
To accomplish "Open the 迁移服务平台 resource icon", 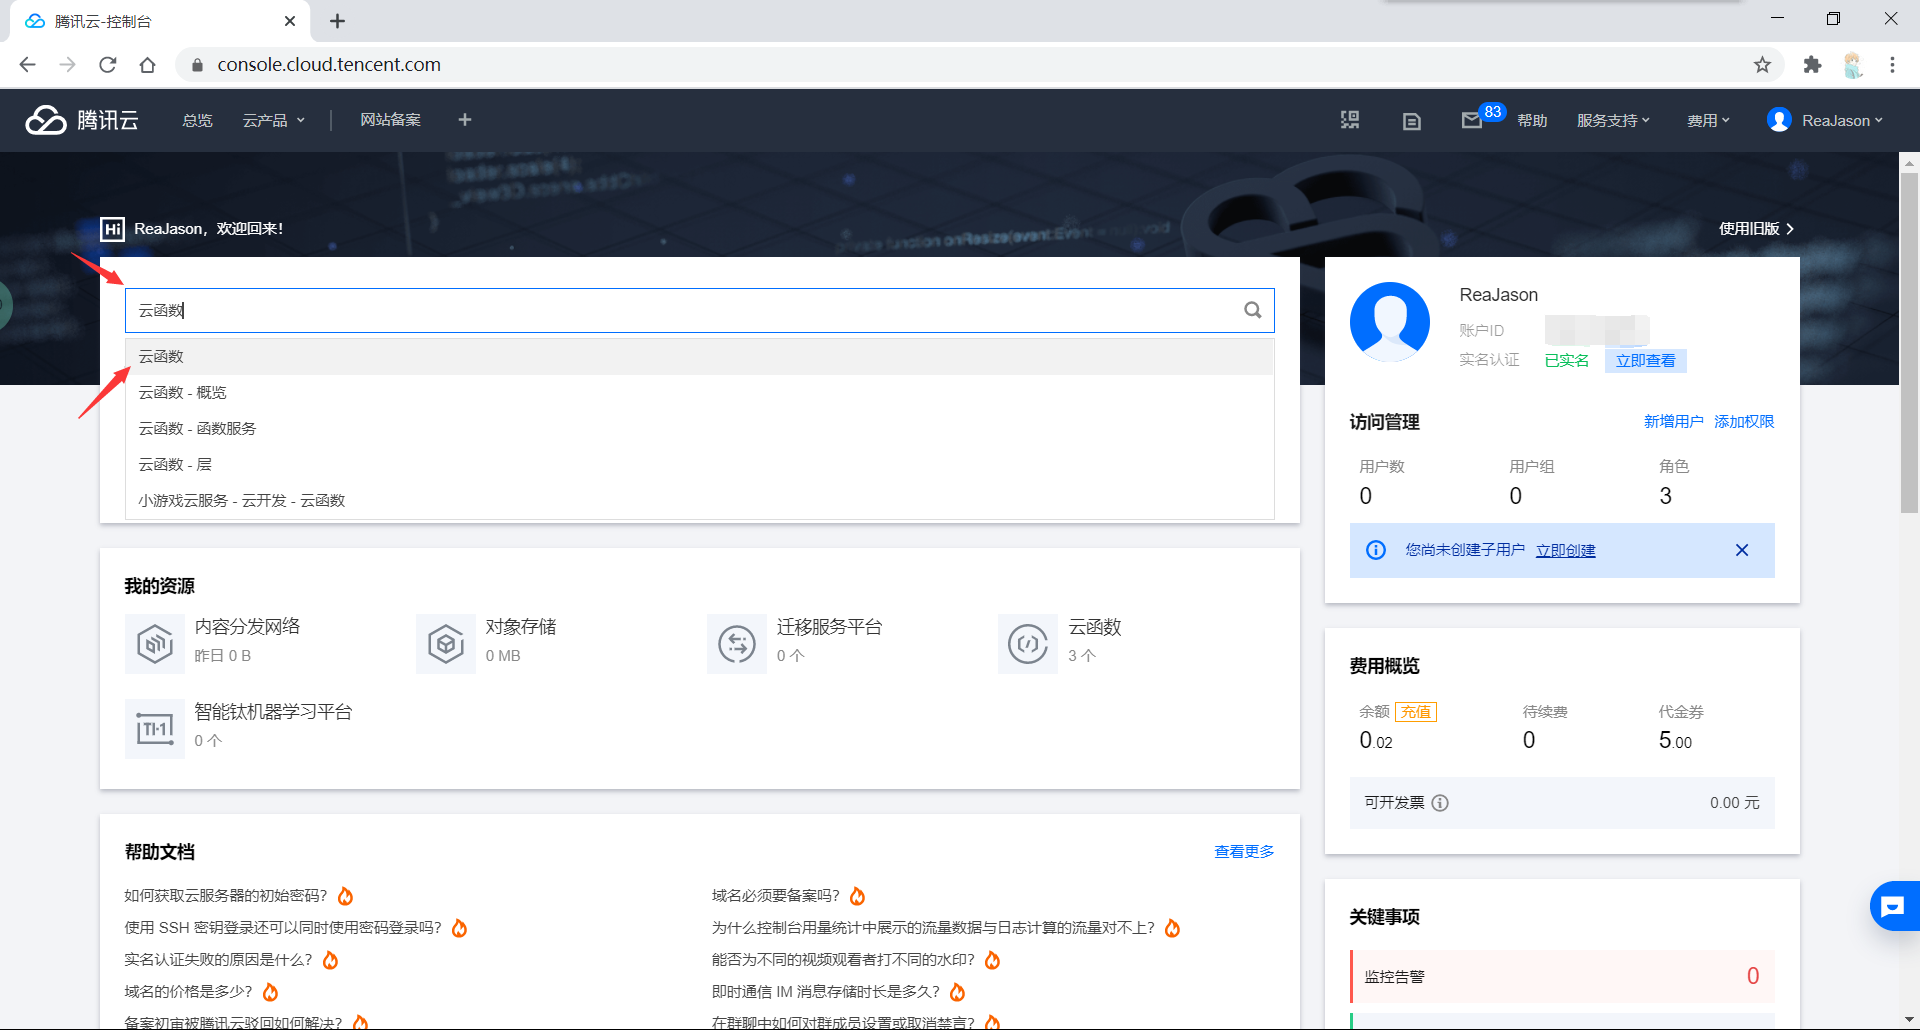I will (737, 644).
